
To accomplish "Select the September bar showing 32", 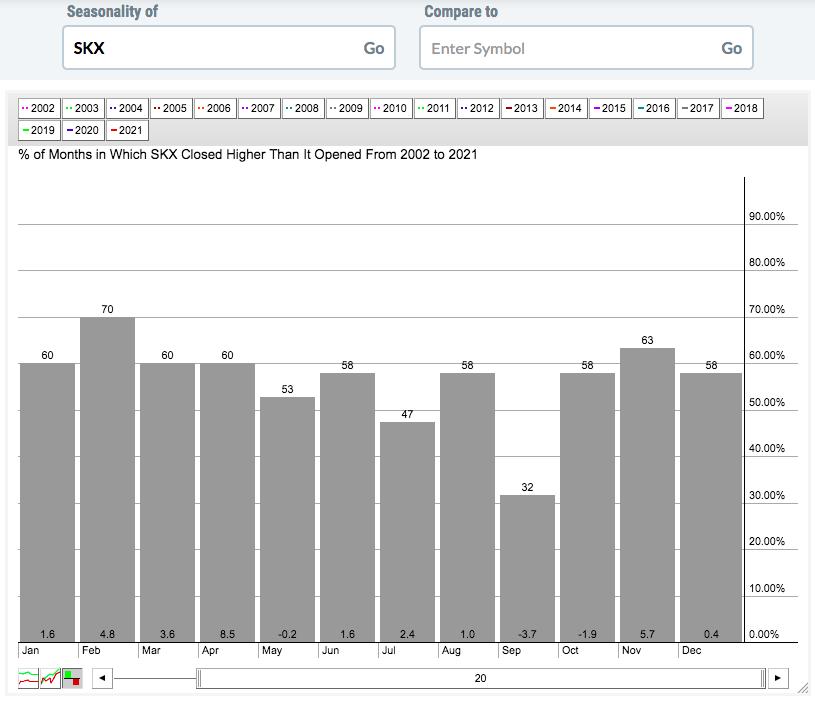I will [x=527, y=568].
